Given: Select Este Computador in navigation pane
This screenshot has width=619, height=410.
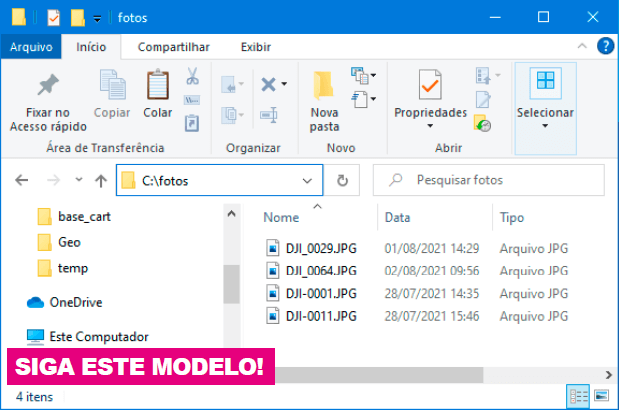Looking at the screenshot, I should click(x=88, y=337).
